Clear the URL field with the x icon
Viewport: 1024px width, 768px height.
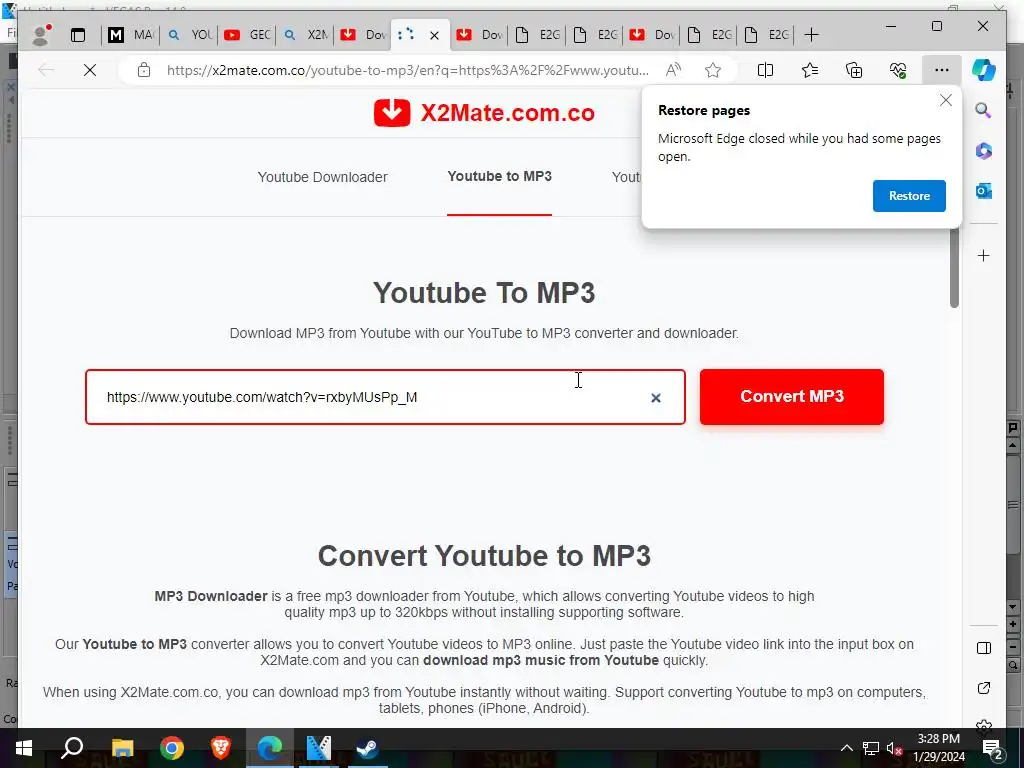(x=656, y=398)
